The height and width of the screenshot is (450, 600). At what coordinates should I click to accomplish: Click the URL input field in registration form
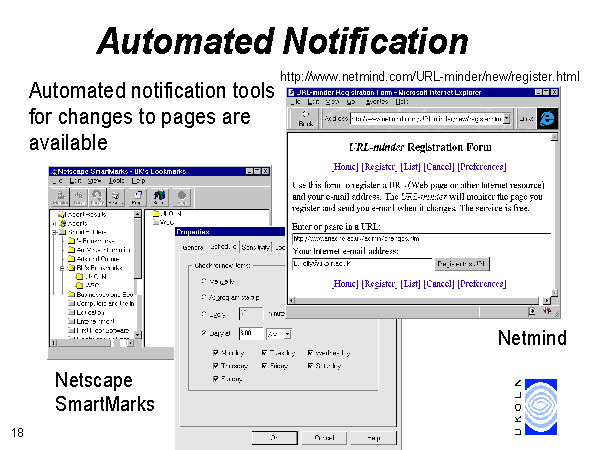(x=421, y=239)
